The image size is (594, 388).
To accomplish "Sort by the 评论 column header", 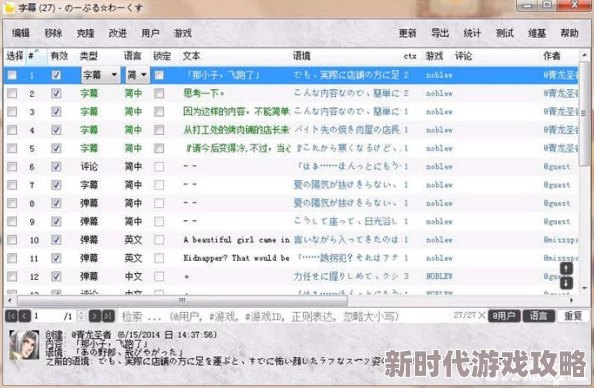I will (x=463, y=56).
